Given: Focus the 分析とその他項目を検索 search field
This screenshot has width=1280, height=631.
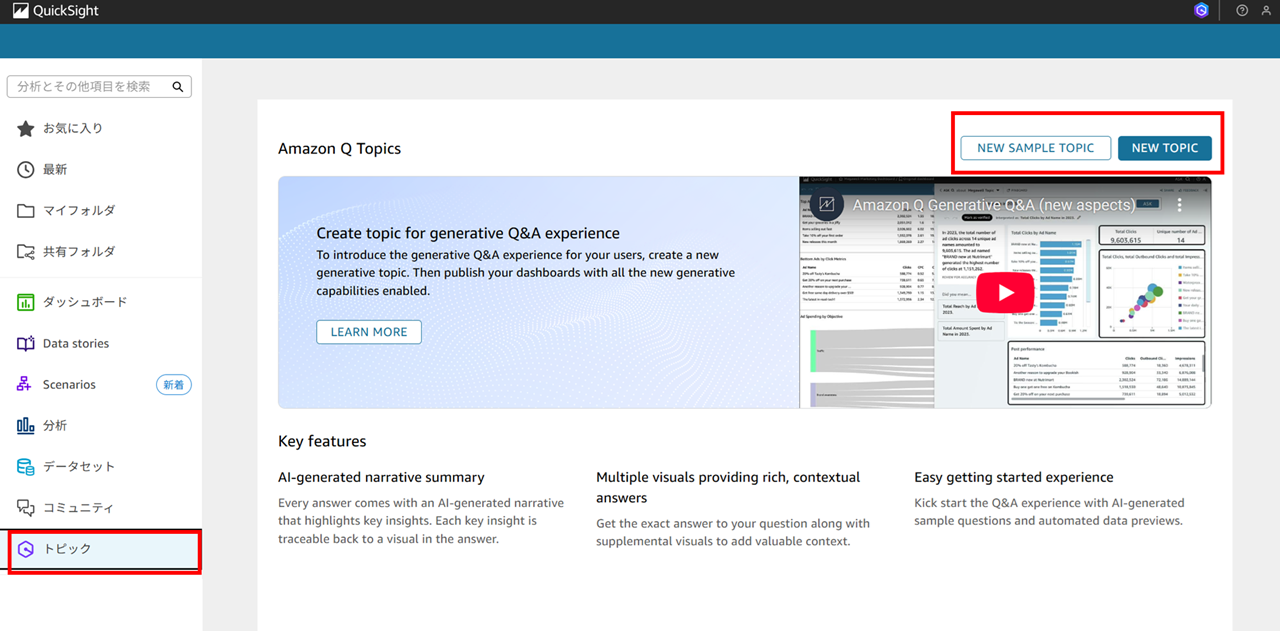Looking at the screenshot, I should (99, 87).
